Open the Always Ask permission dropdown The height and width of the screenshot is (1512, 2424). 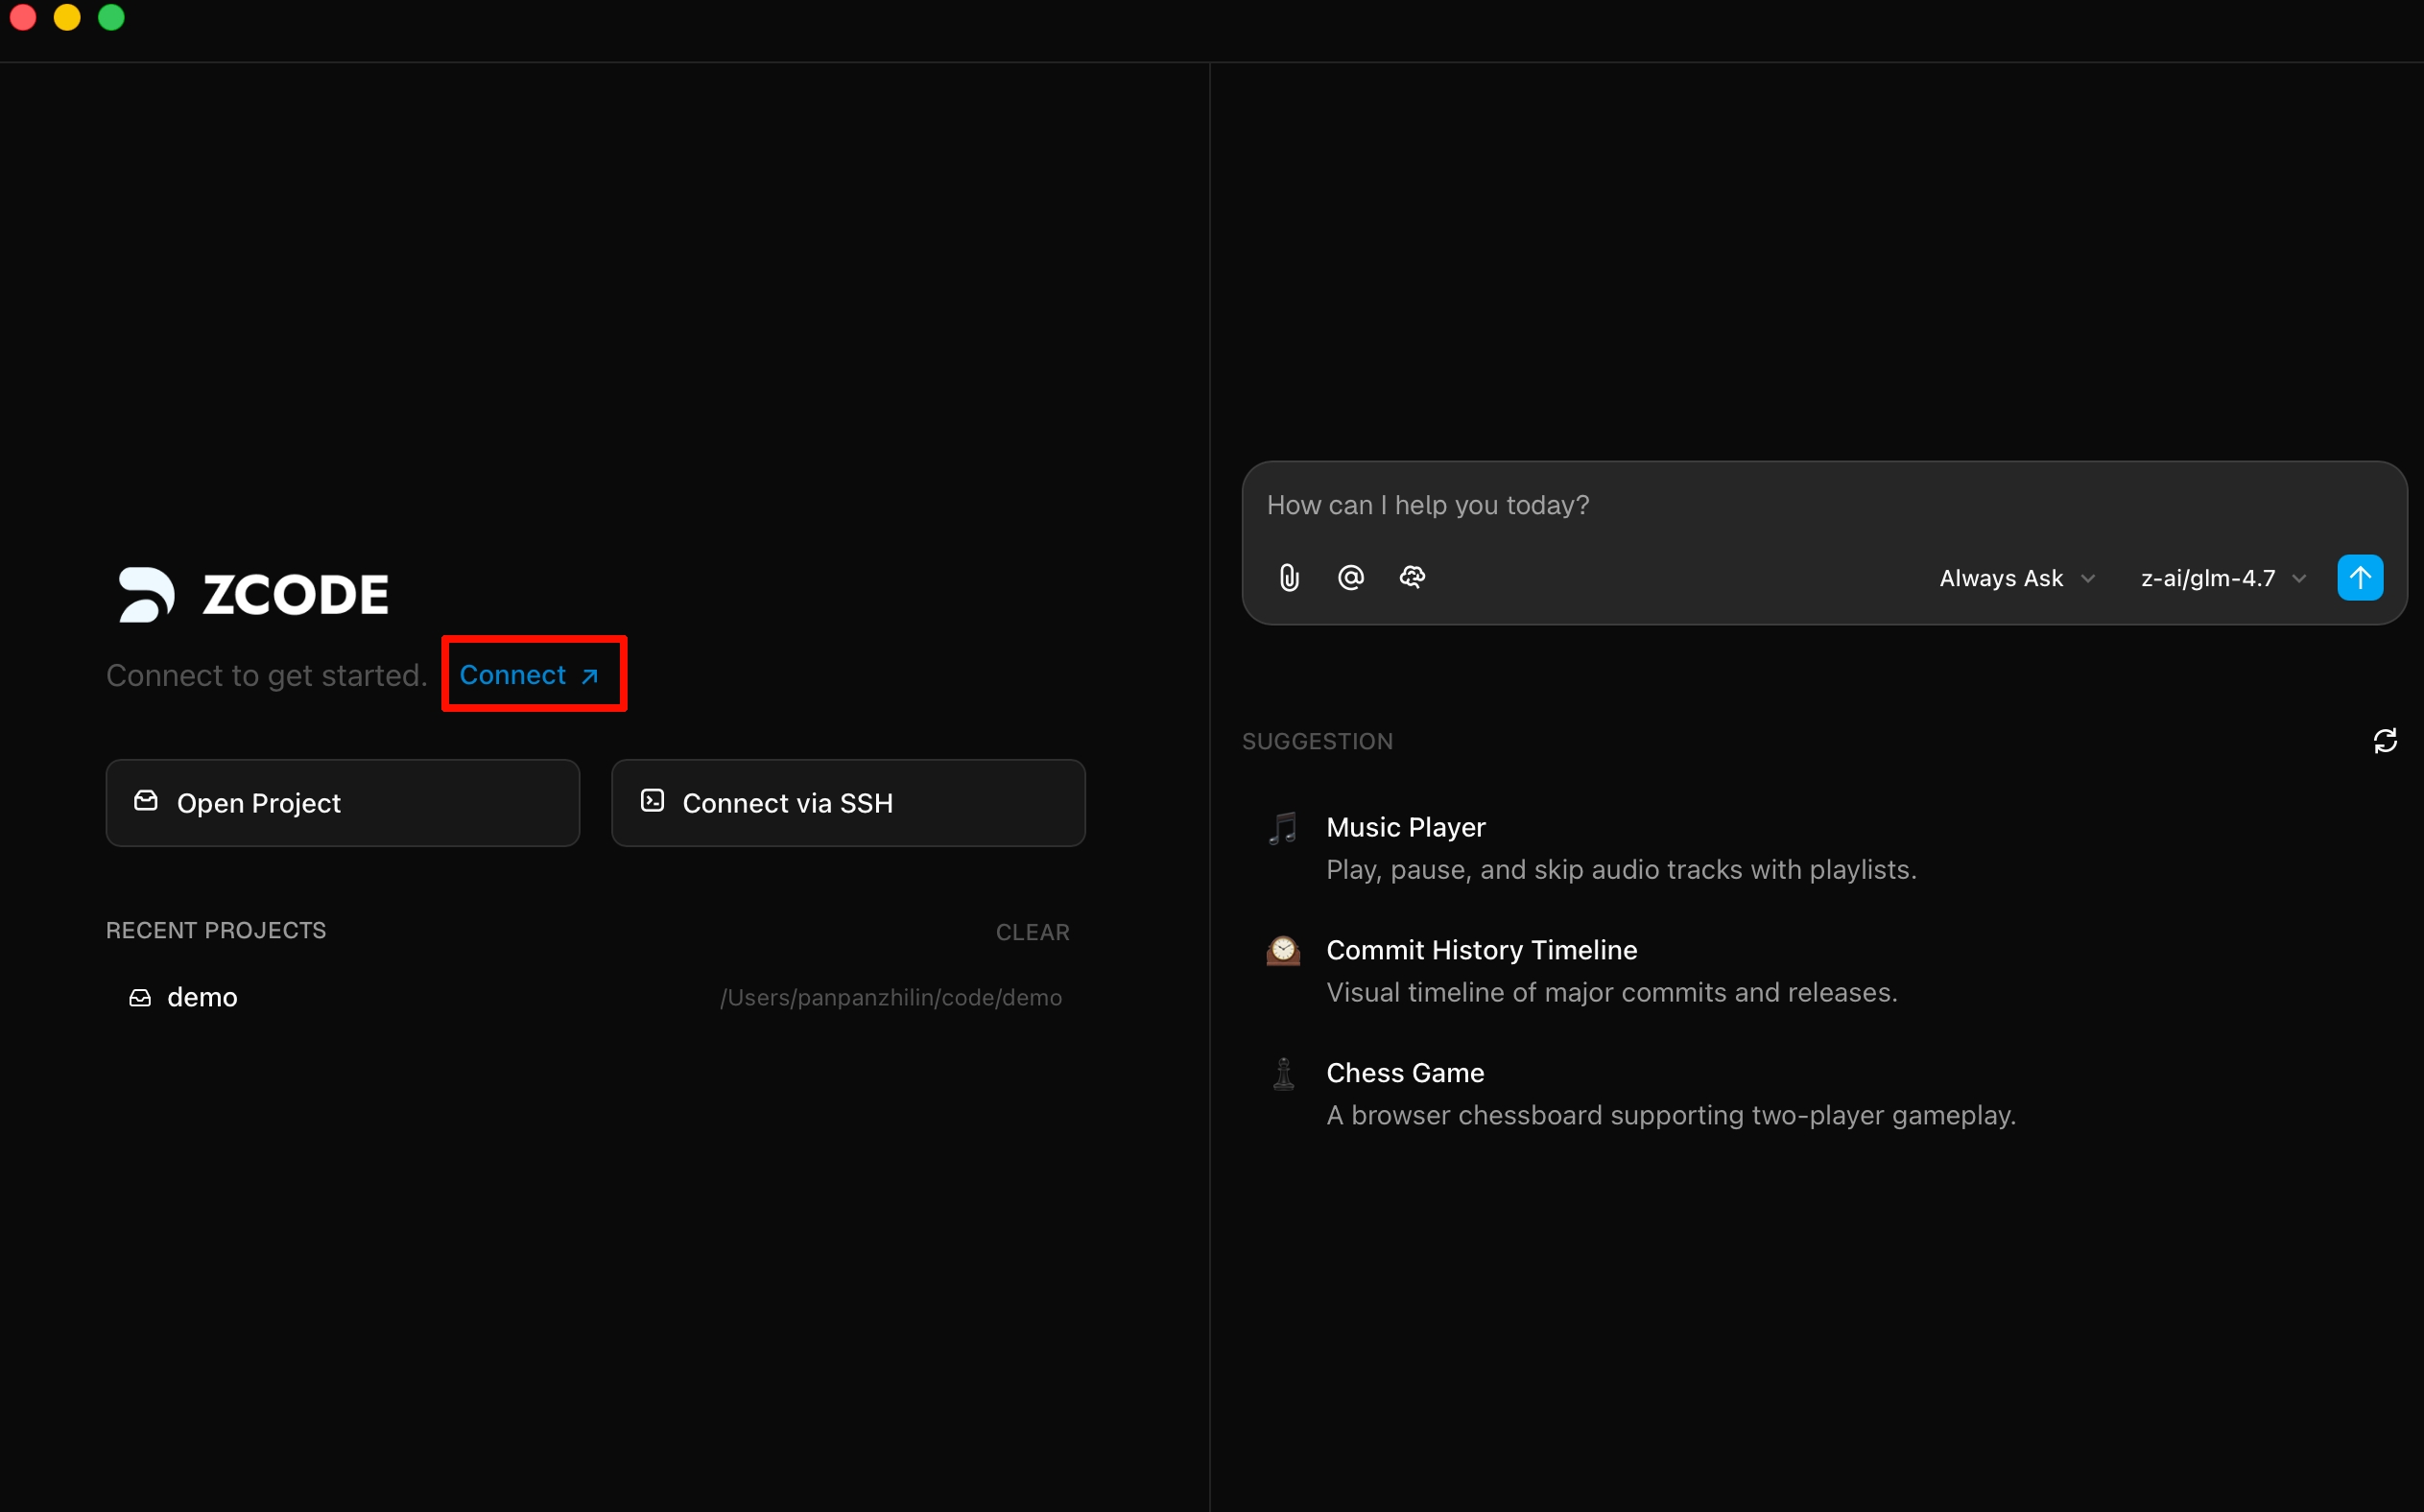pyautogui.click(x=2016, y=579)
